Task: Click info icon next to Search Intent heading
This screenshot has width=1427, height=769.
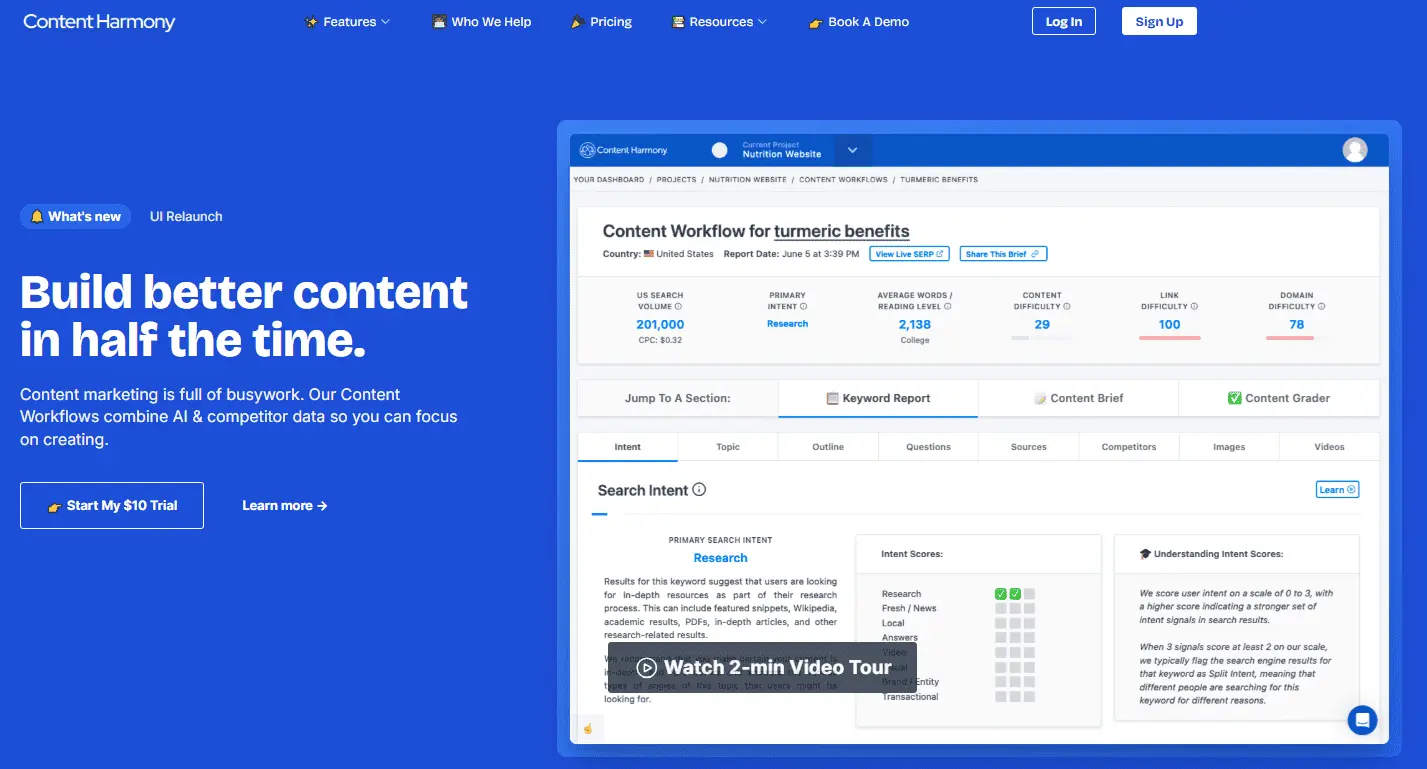Action: (699, 490)
